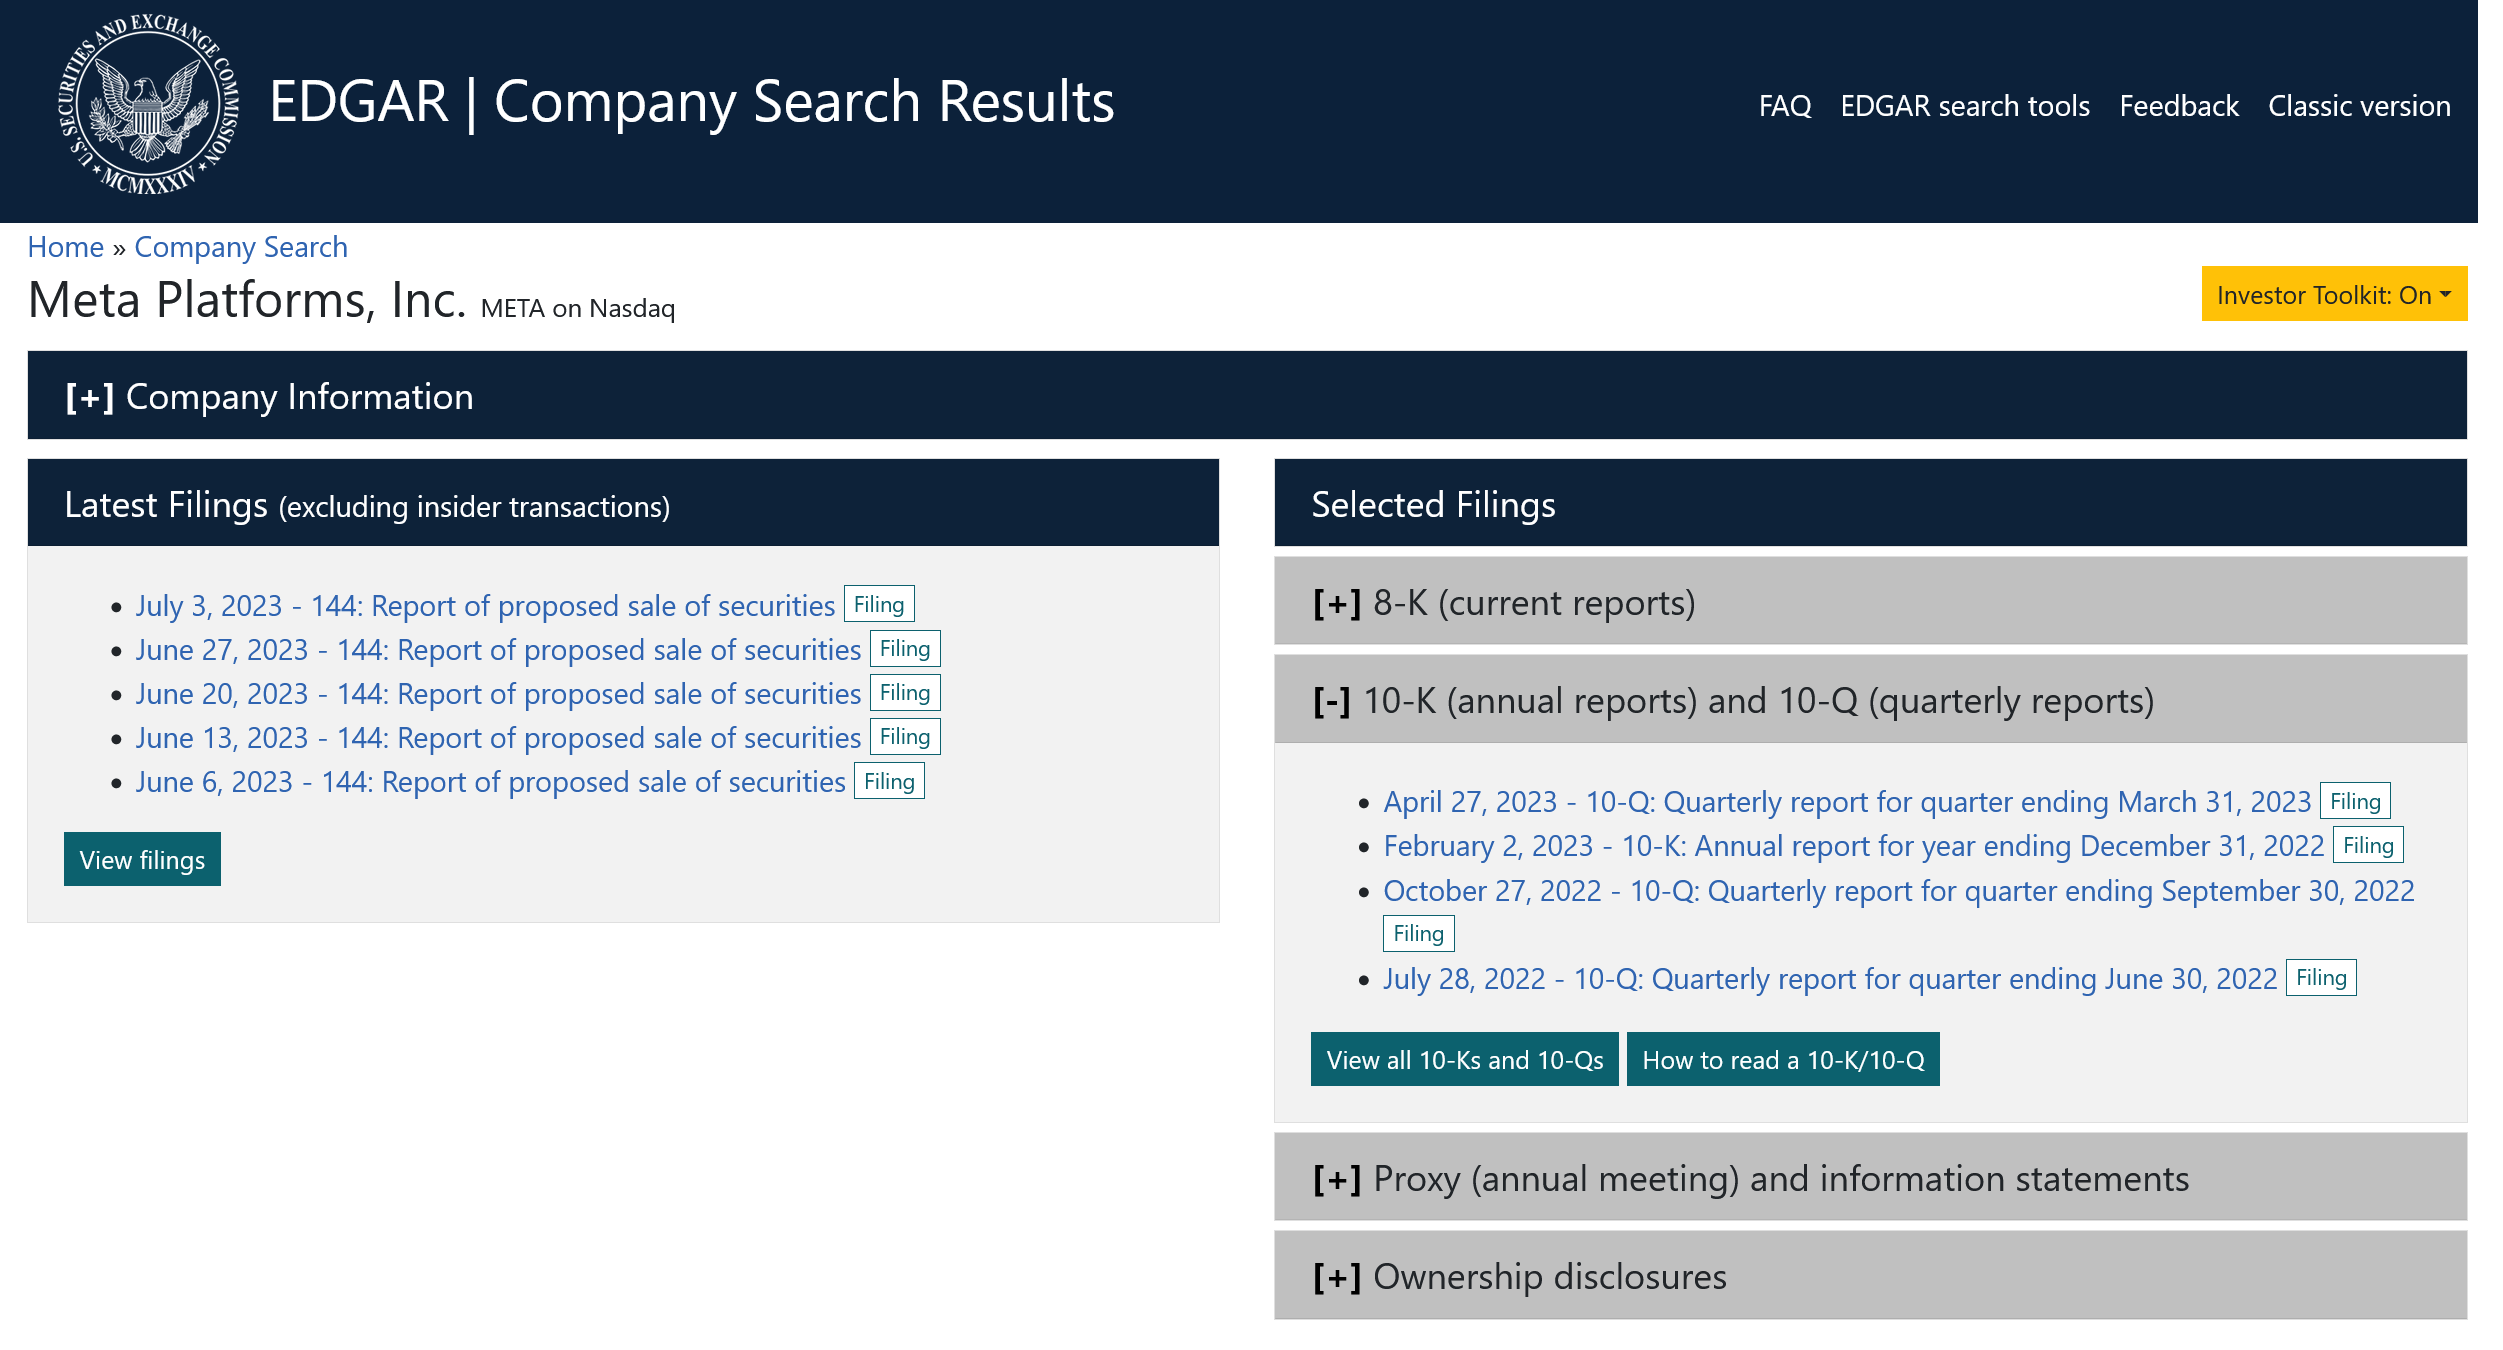Open April 27, 2023 10-Q report

click(1847, 802)
